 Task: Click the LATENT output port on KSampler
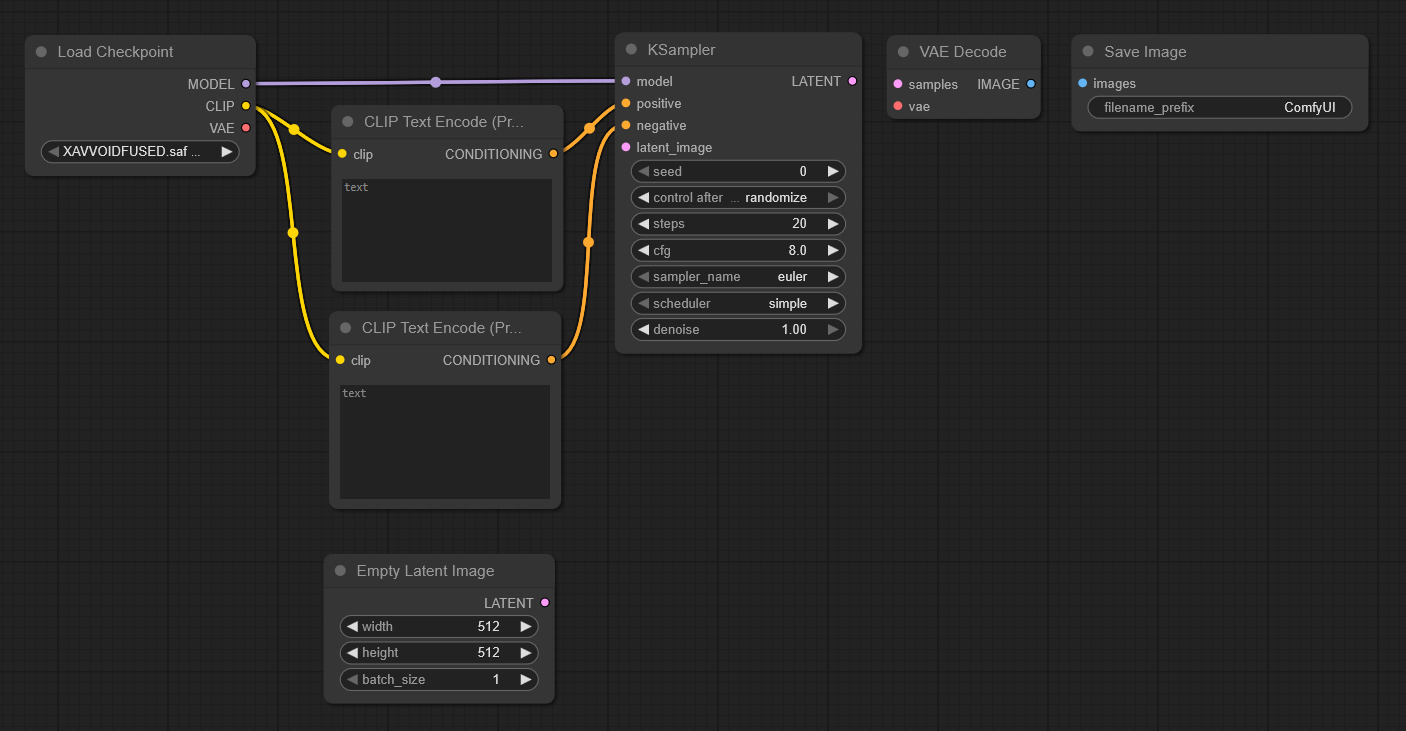pyautogui.click(x=852, y=81)
